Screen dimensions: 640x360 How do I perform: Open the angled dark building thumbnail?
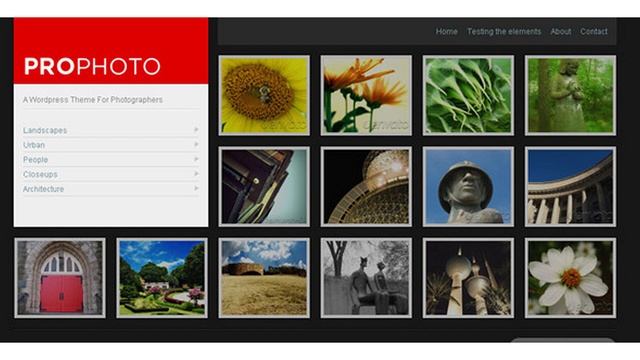pos(264,187)
